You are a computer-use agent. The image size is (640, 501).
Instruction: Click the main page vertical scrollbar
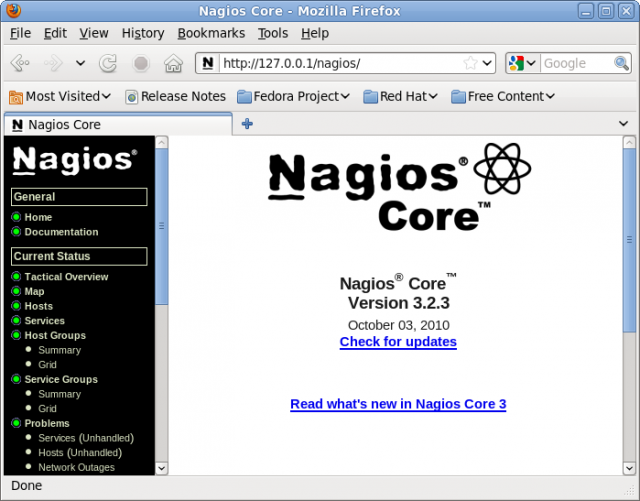pyautogui.click(x=629, y=300)
